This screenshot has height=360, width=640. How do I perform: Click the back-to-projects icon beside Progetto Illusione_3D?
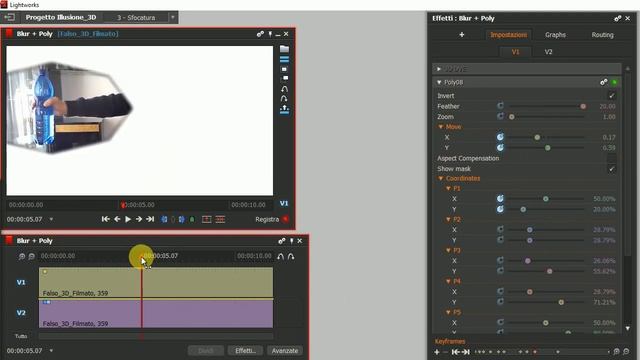(x=9, y=17)
